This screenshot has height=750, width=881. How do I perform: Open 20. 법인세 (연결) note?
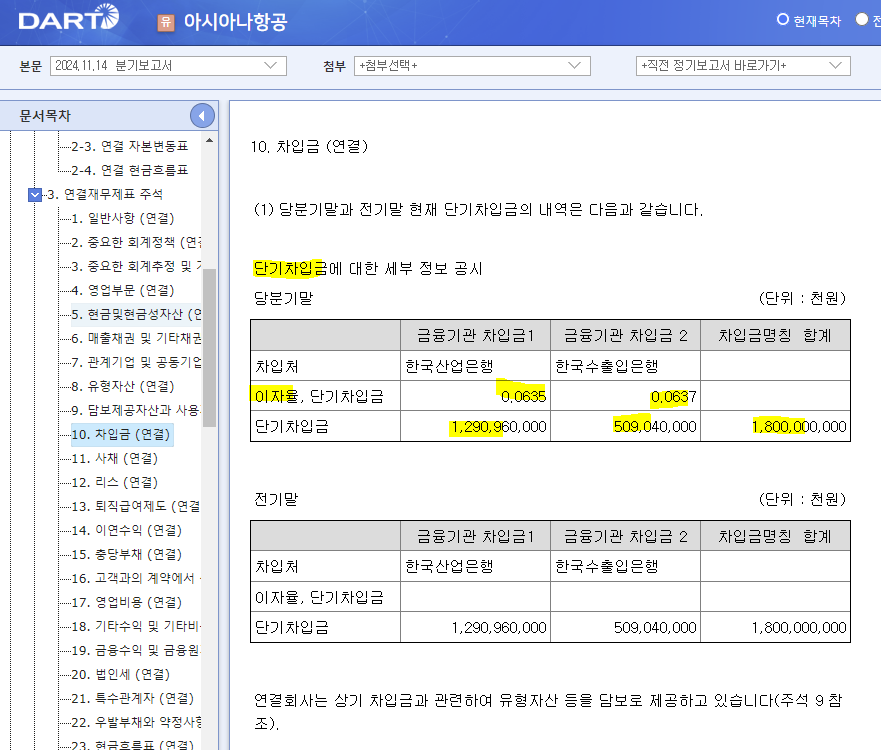121,674
